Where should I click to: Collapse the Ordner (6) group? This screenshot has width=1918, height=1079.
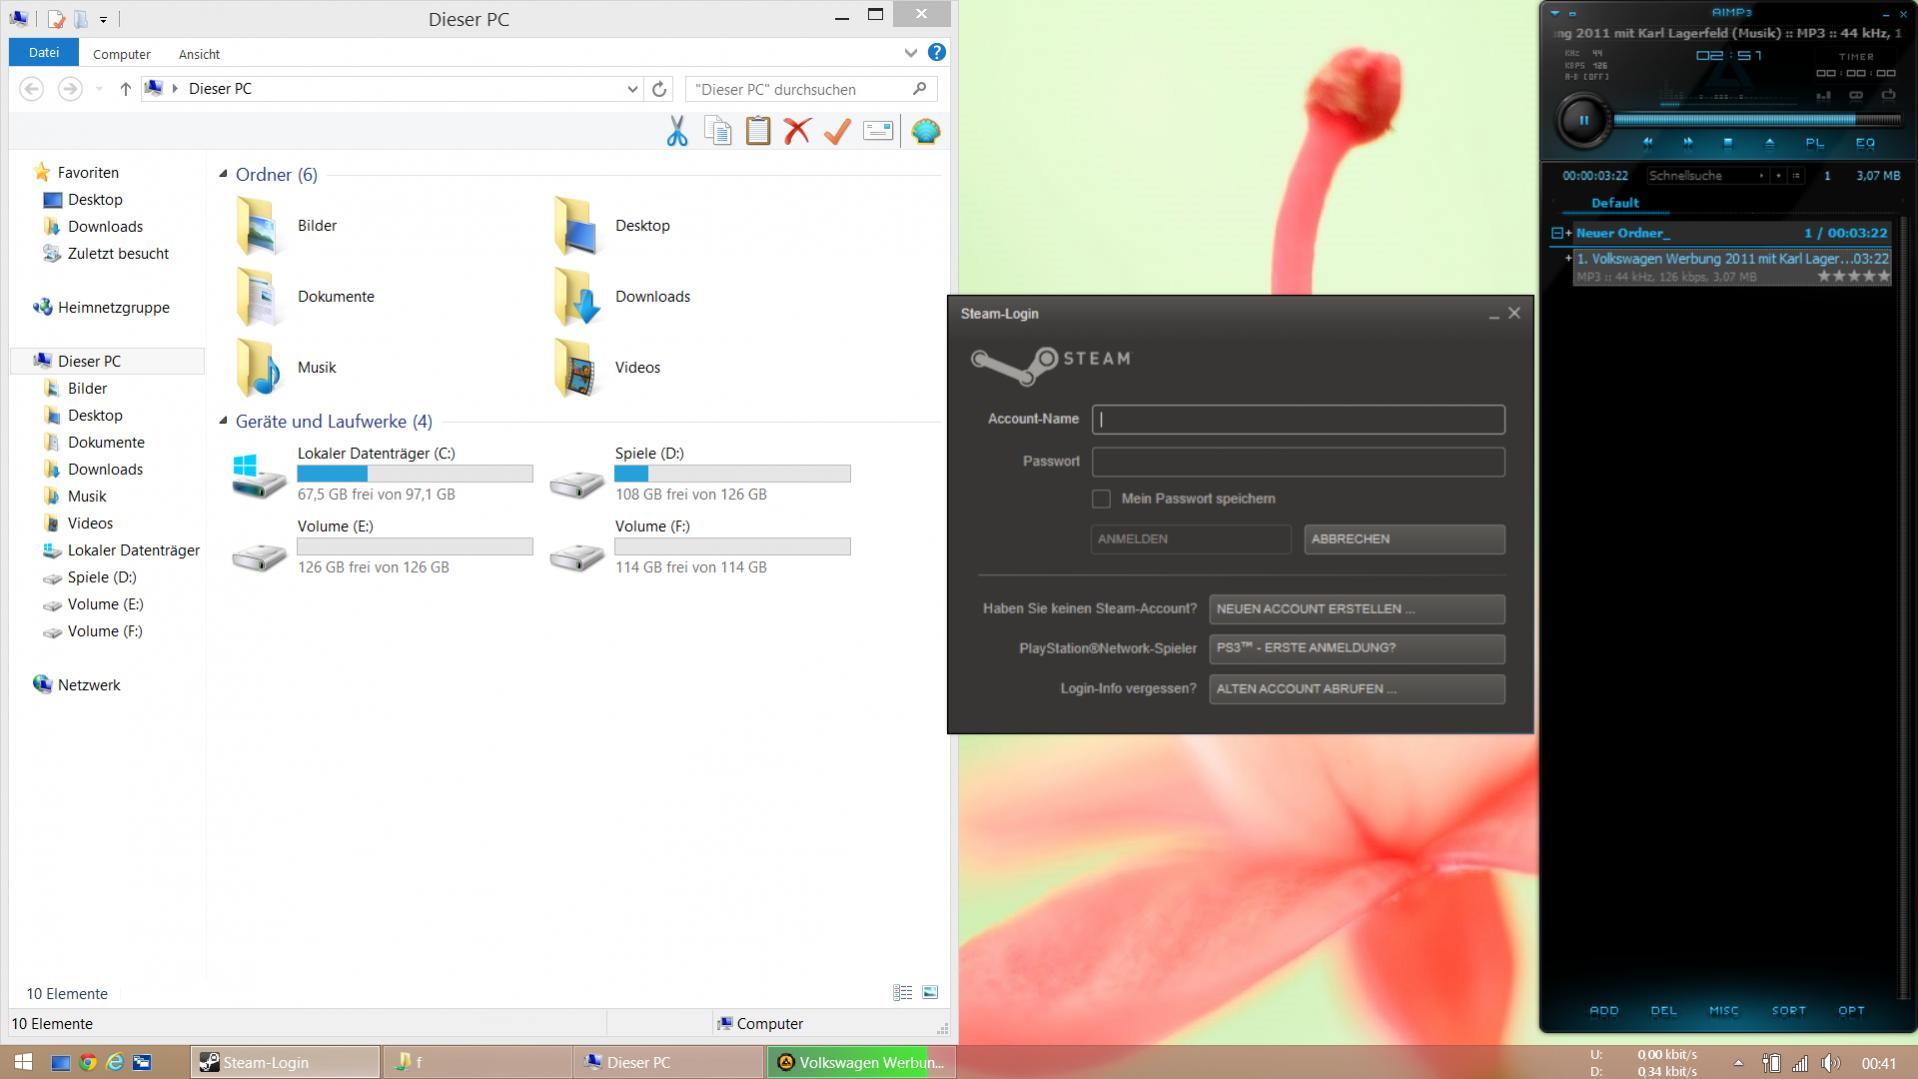223,174
